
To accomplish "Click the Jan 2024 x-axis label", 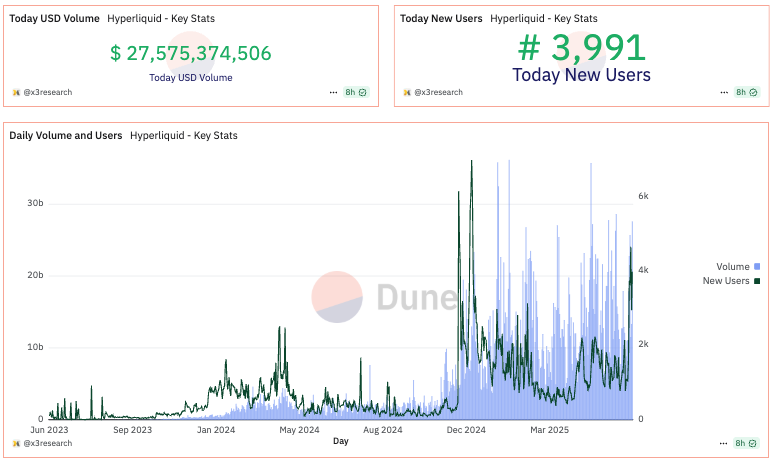I will (216, 430).
